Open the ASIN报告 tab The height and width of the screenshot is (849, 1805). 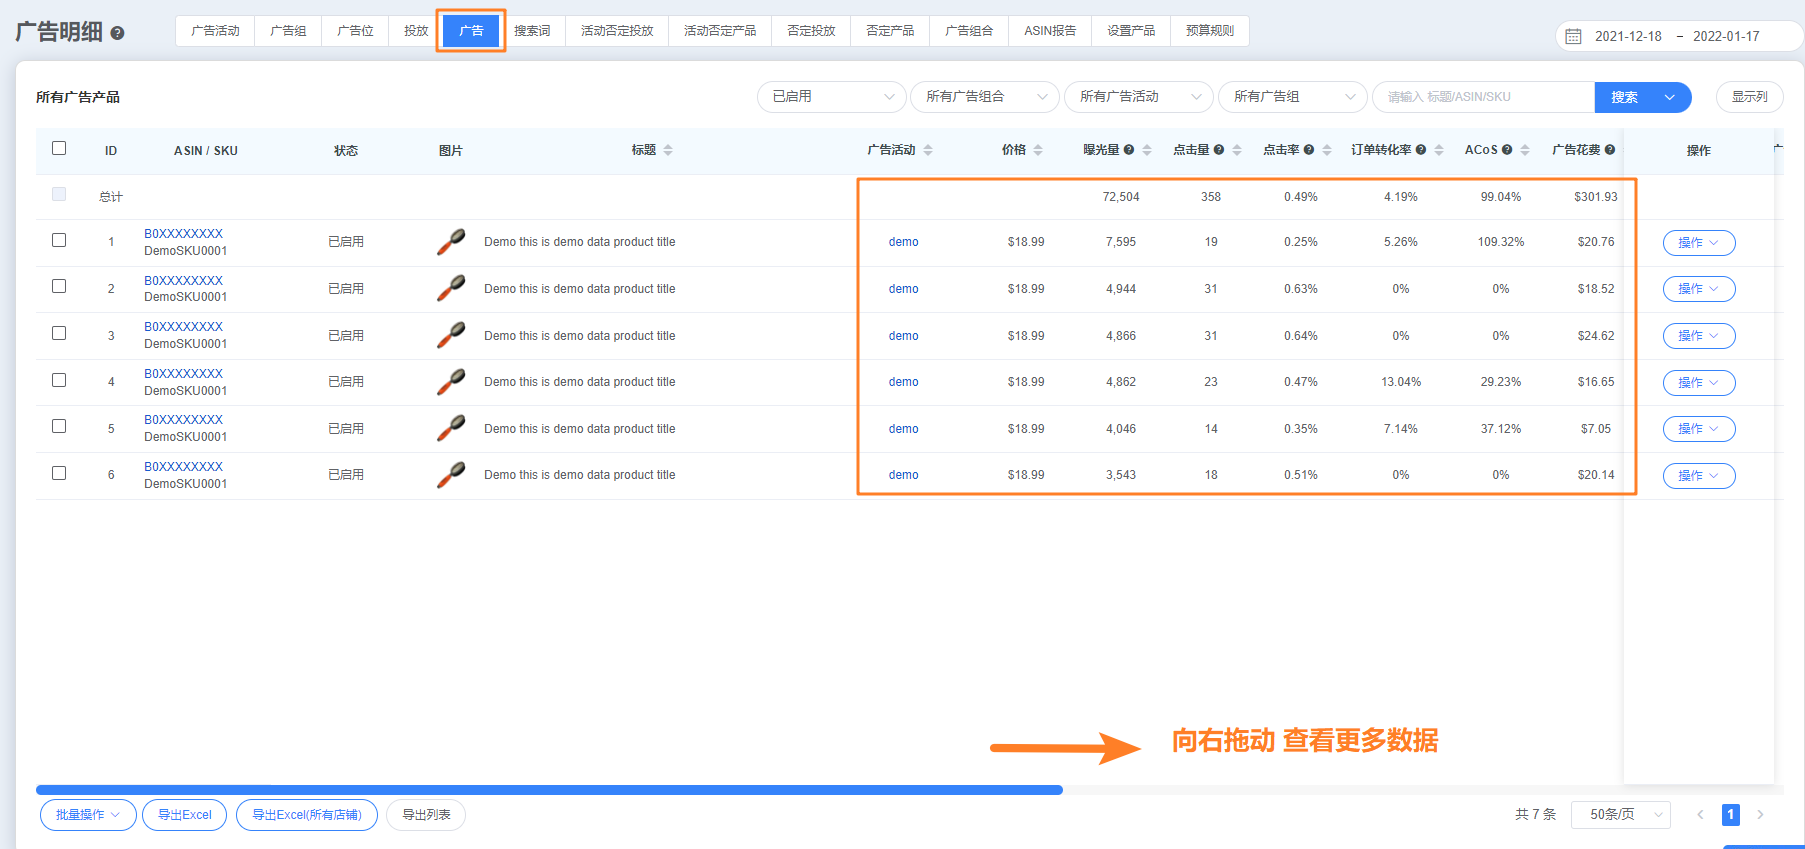(1050, 31)
